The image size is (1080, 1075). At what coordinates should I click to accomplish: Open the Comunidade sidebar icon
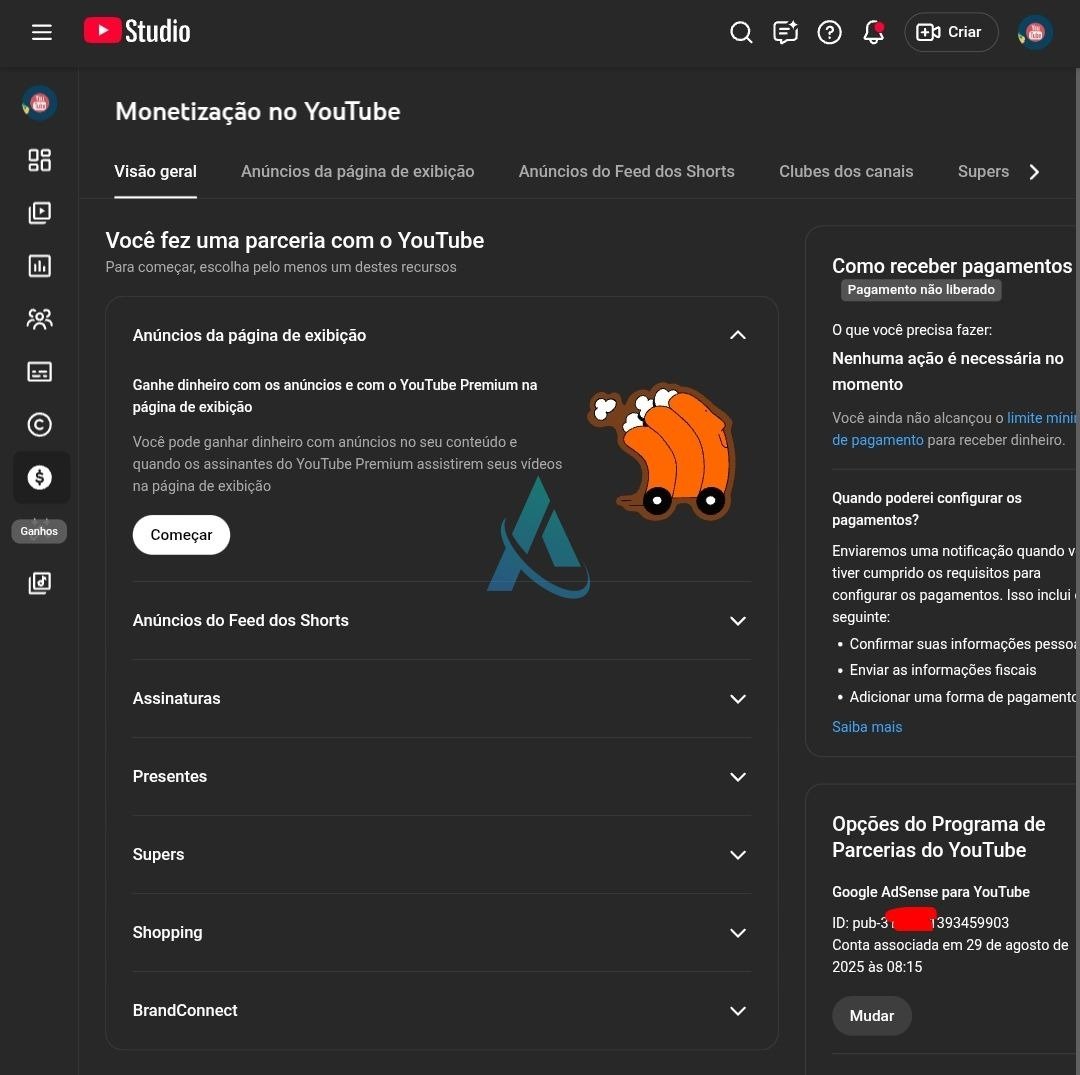[40, 319]
